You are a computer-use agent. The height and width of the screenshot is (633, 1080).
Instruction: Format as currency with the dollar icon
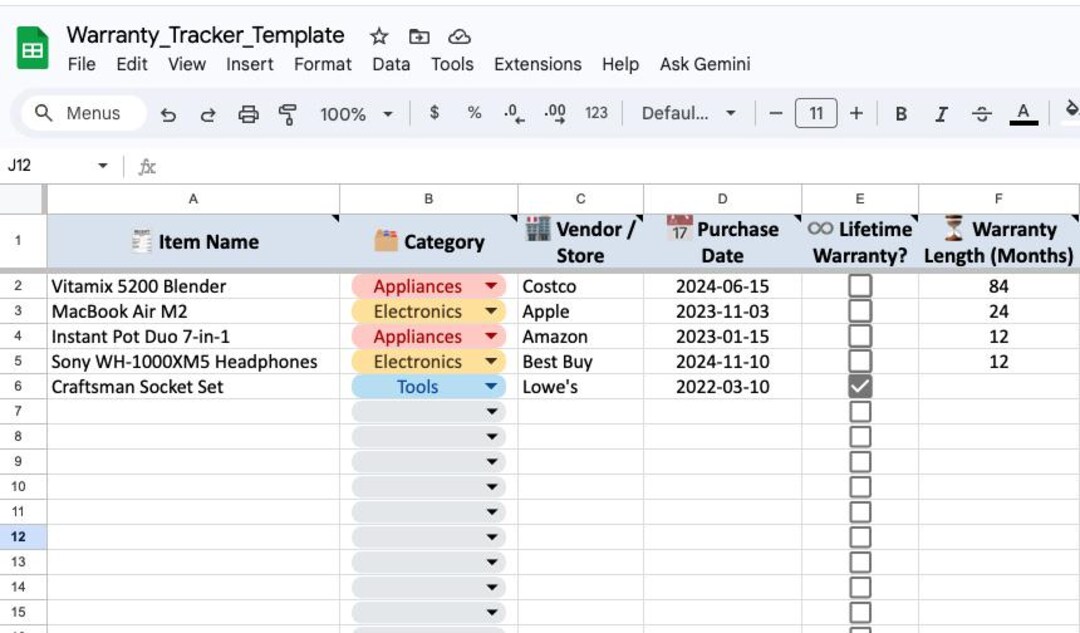(434, 113)
